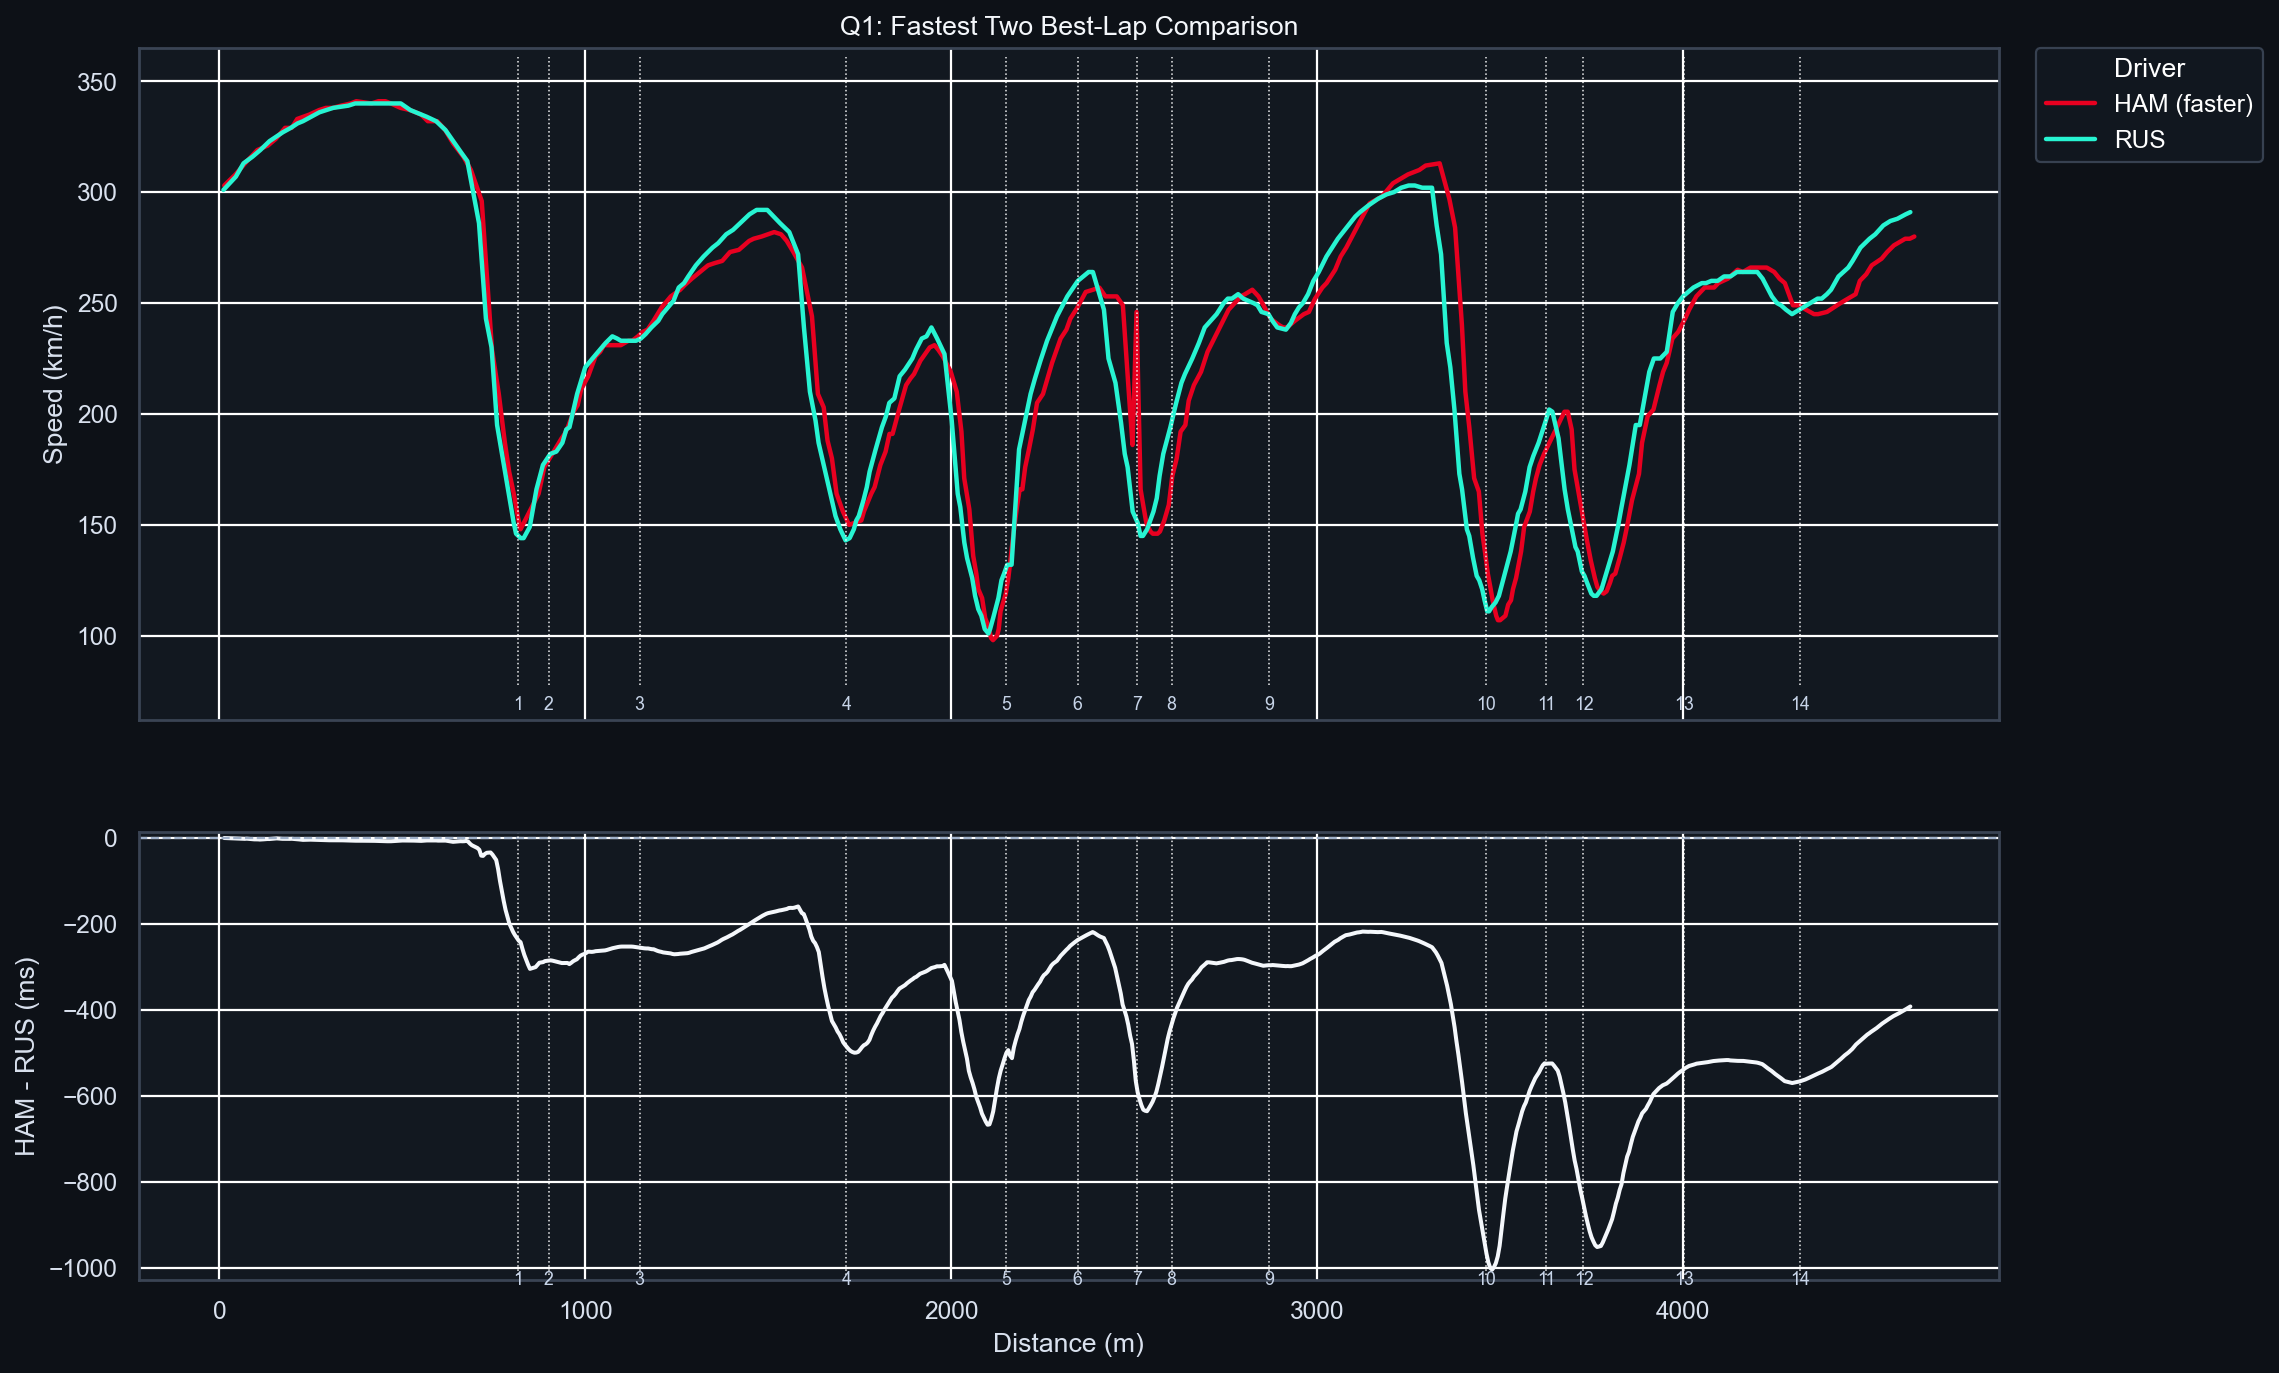
Task: Click the −800 delta axis tick label
Action: (90, 1183)
